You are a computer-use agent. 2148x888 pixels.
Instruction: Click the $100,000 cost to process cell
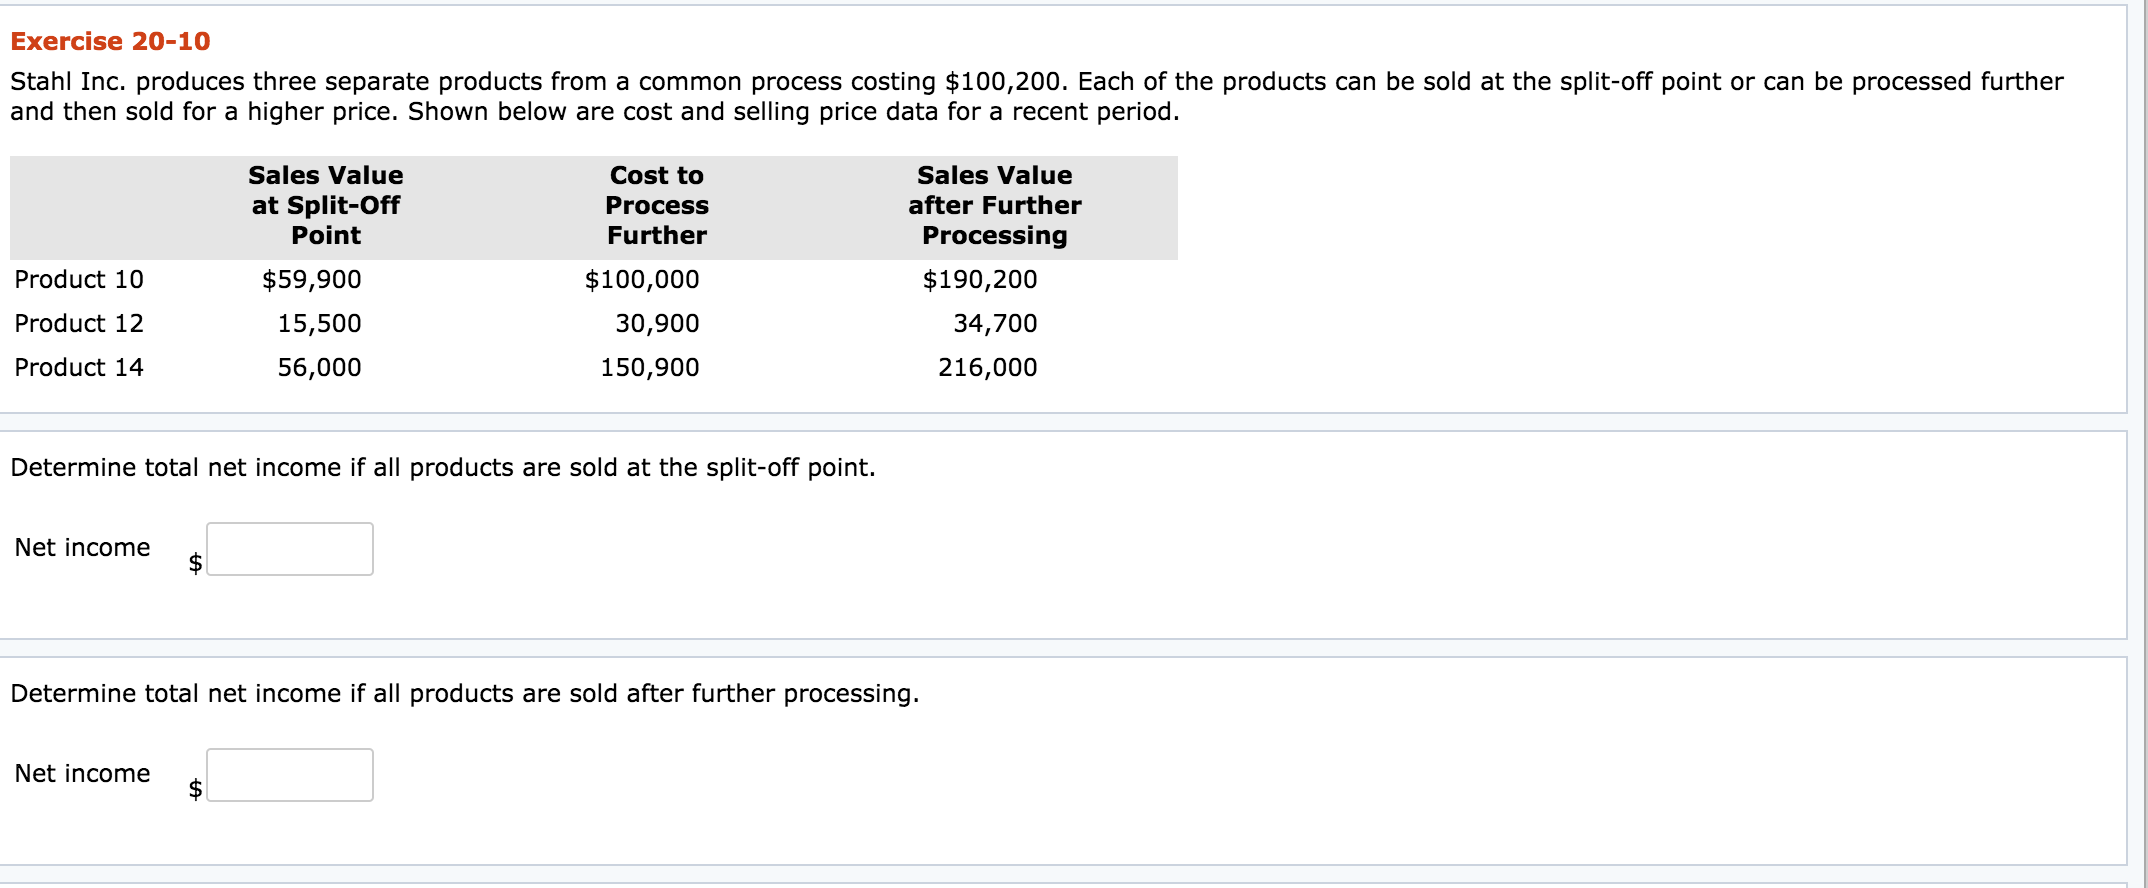coord(642,280)
